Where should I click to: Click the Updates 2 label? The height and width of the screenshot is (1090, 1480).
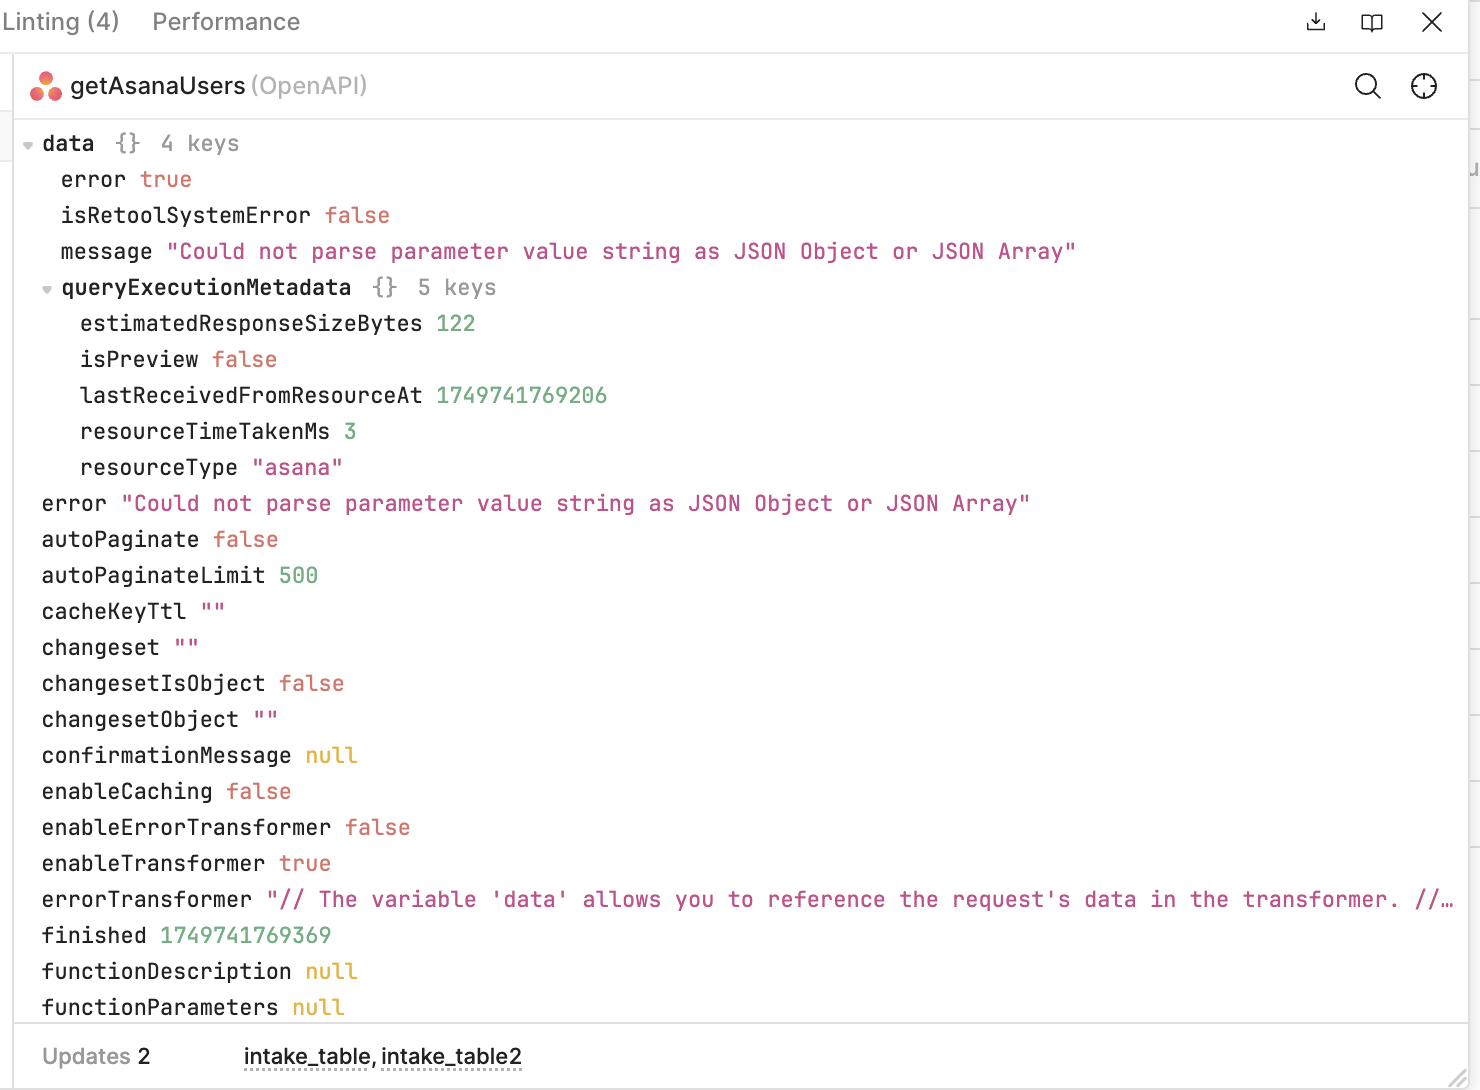pos(96,1057)
